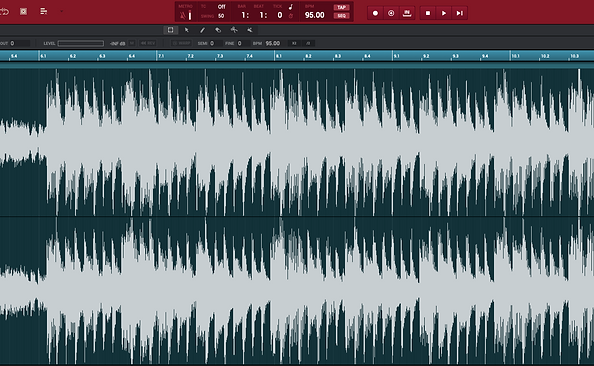Enable the WARP checkbox
The height and width of the screenshot is (366, 594).
point(181,43)
